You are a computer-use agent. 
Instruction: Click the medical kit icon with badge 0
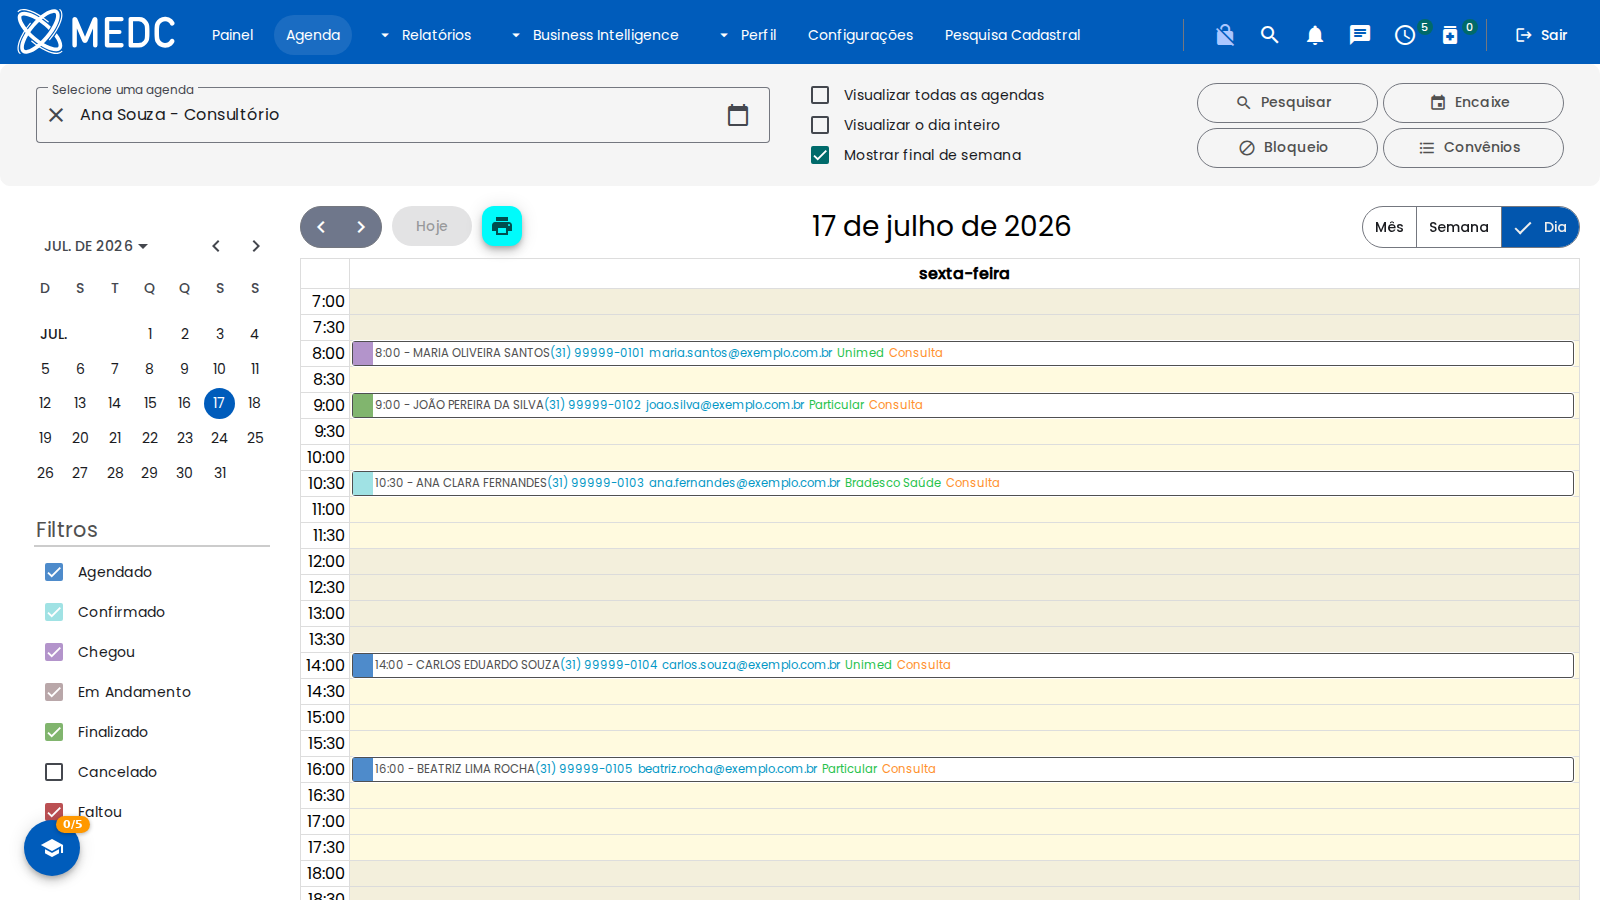[1450, 35]
